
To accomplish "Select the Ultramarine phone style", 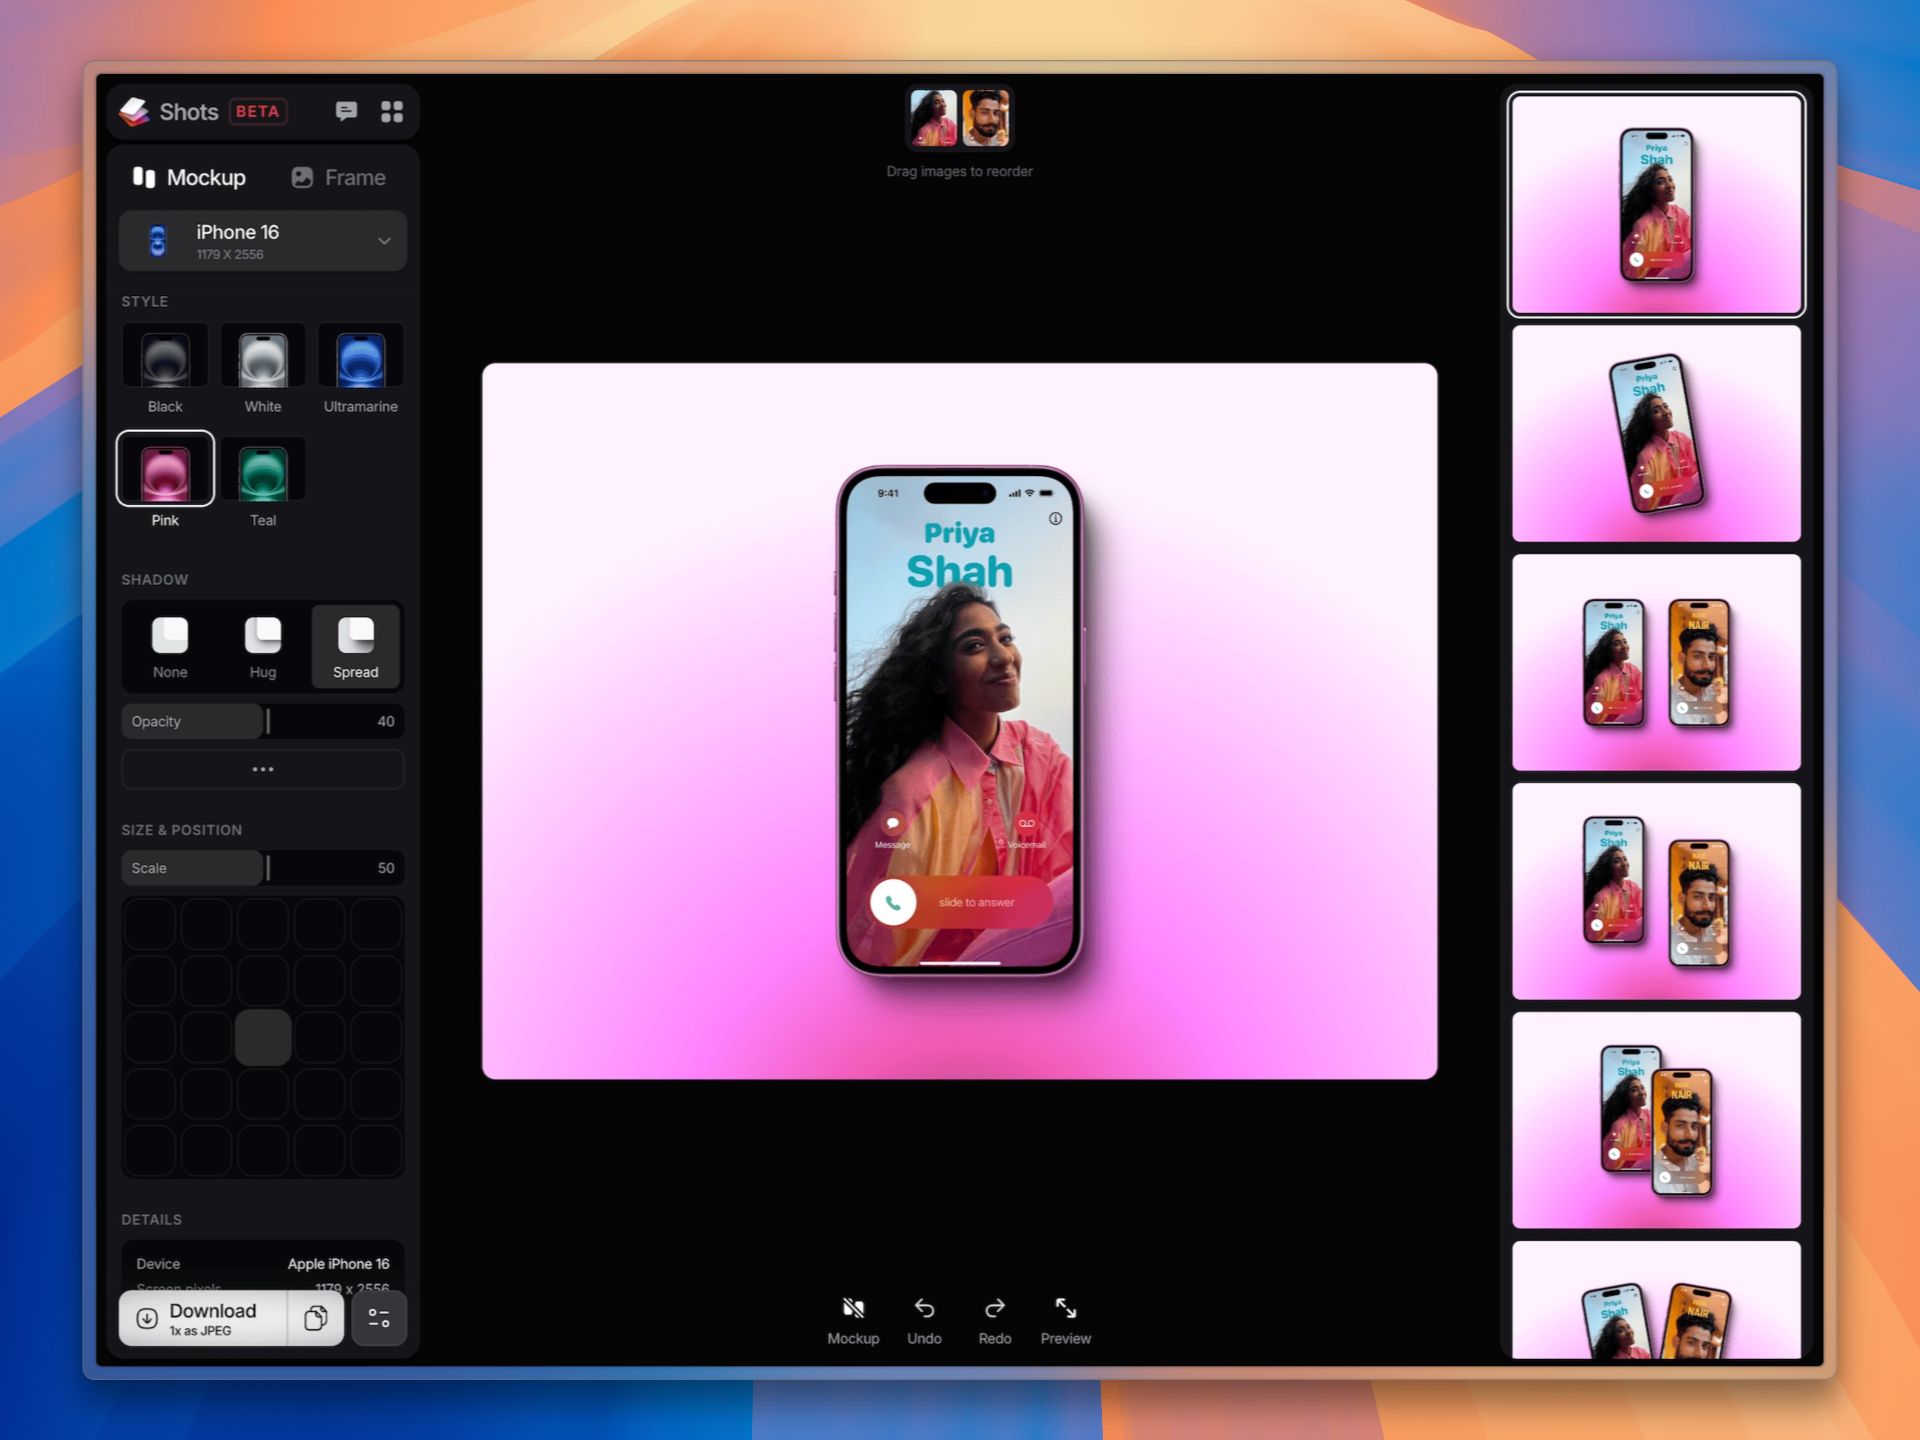I will pos(360,369).
